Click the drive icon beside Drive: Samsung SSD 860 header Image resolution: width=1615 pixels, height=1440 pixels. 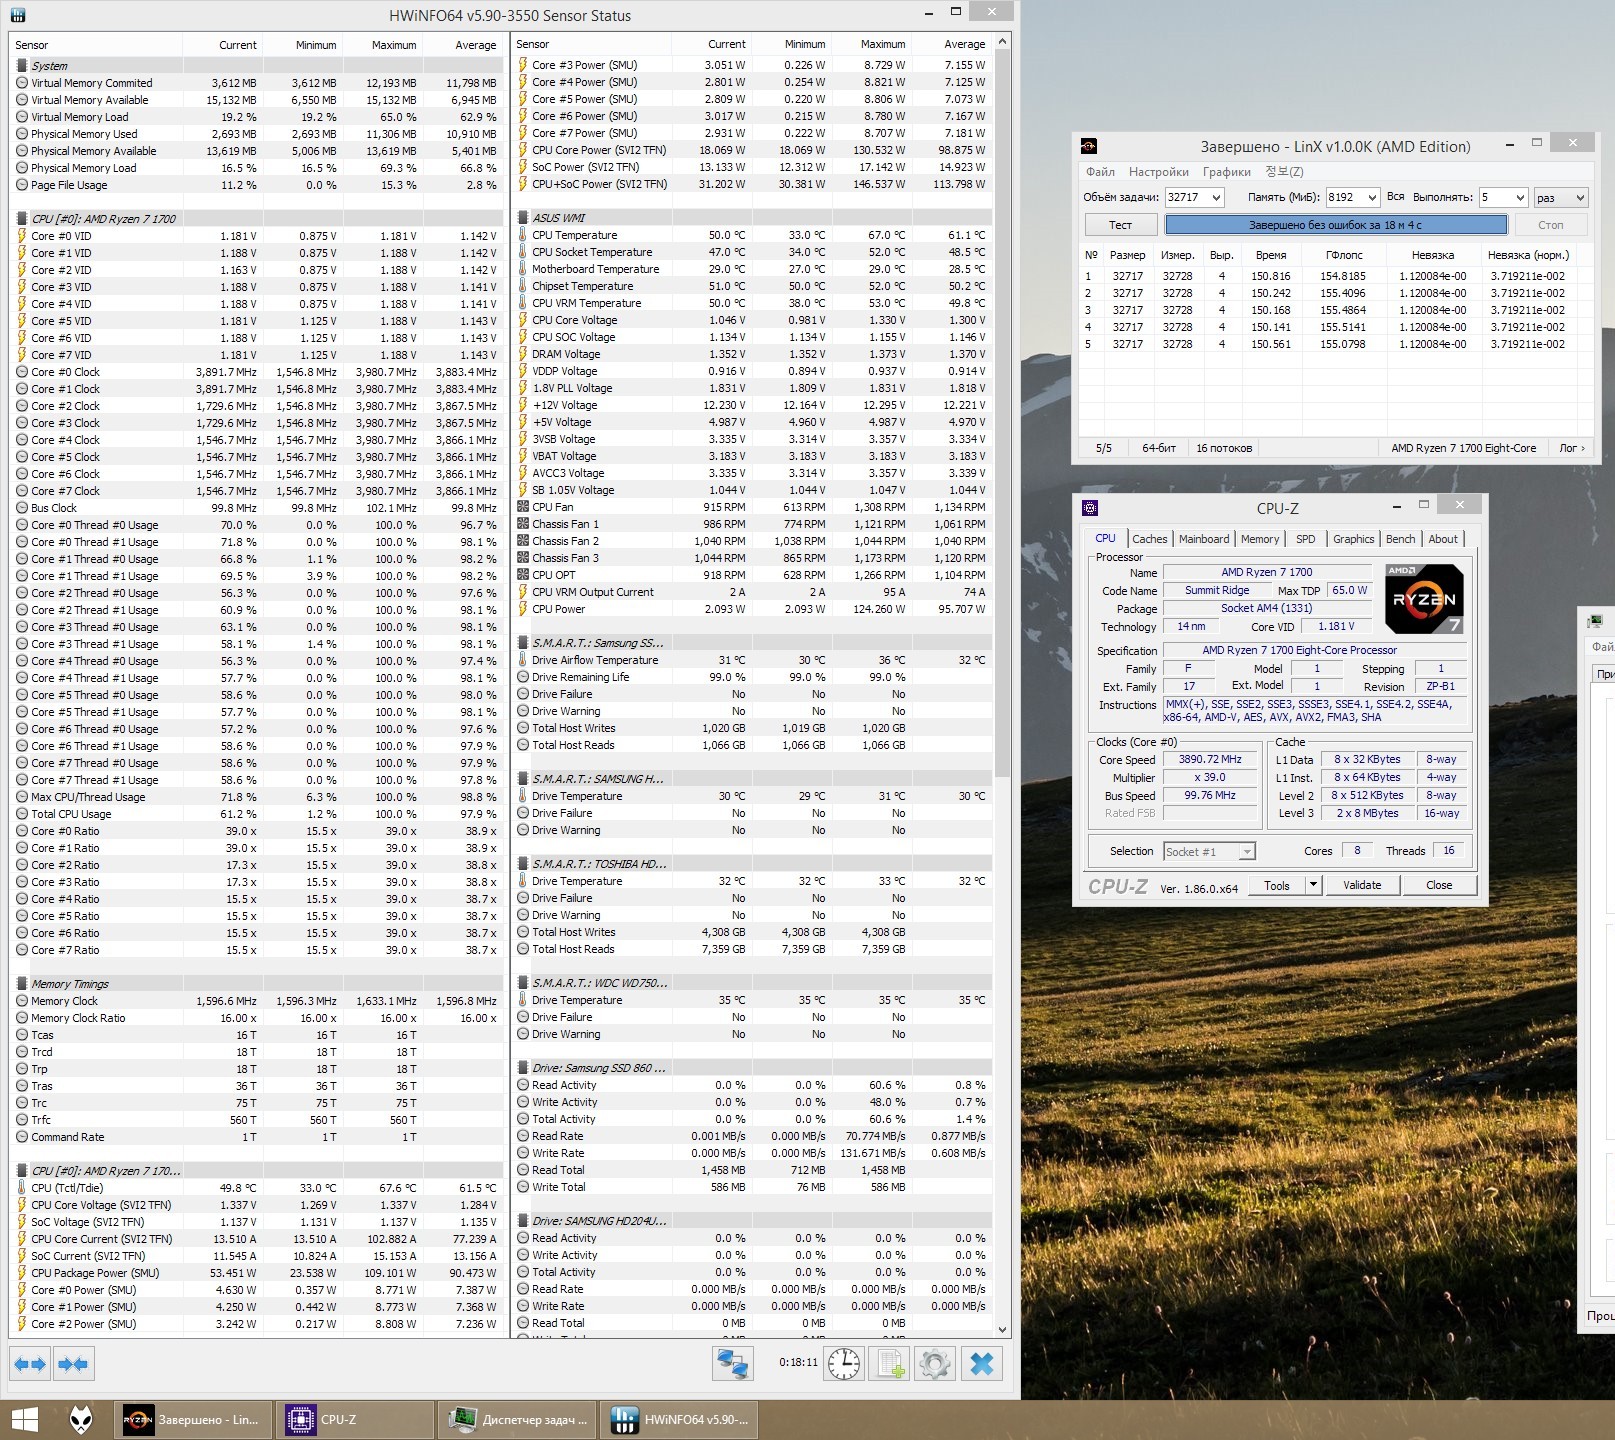point(523,1068)
